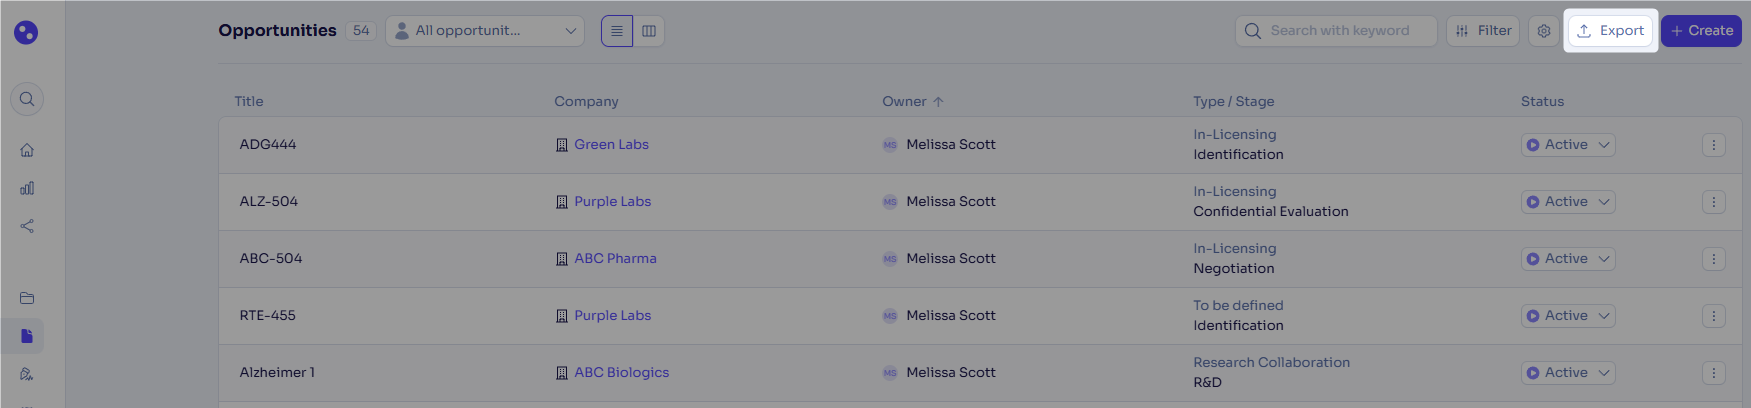The height and width of the screenshot is (408, 1751).
Task: Open the folder icon in sidebar
Action: click(x=27, y=298)
